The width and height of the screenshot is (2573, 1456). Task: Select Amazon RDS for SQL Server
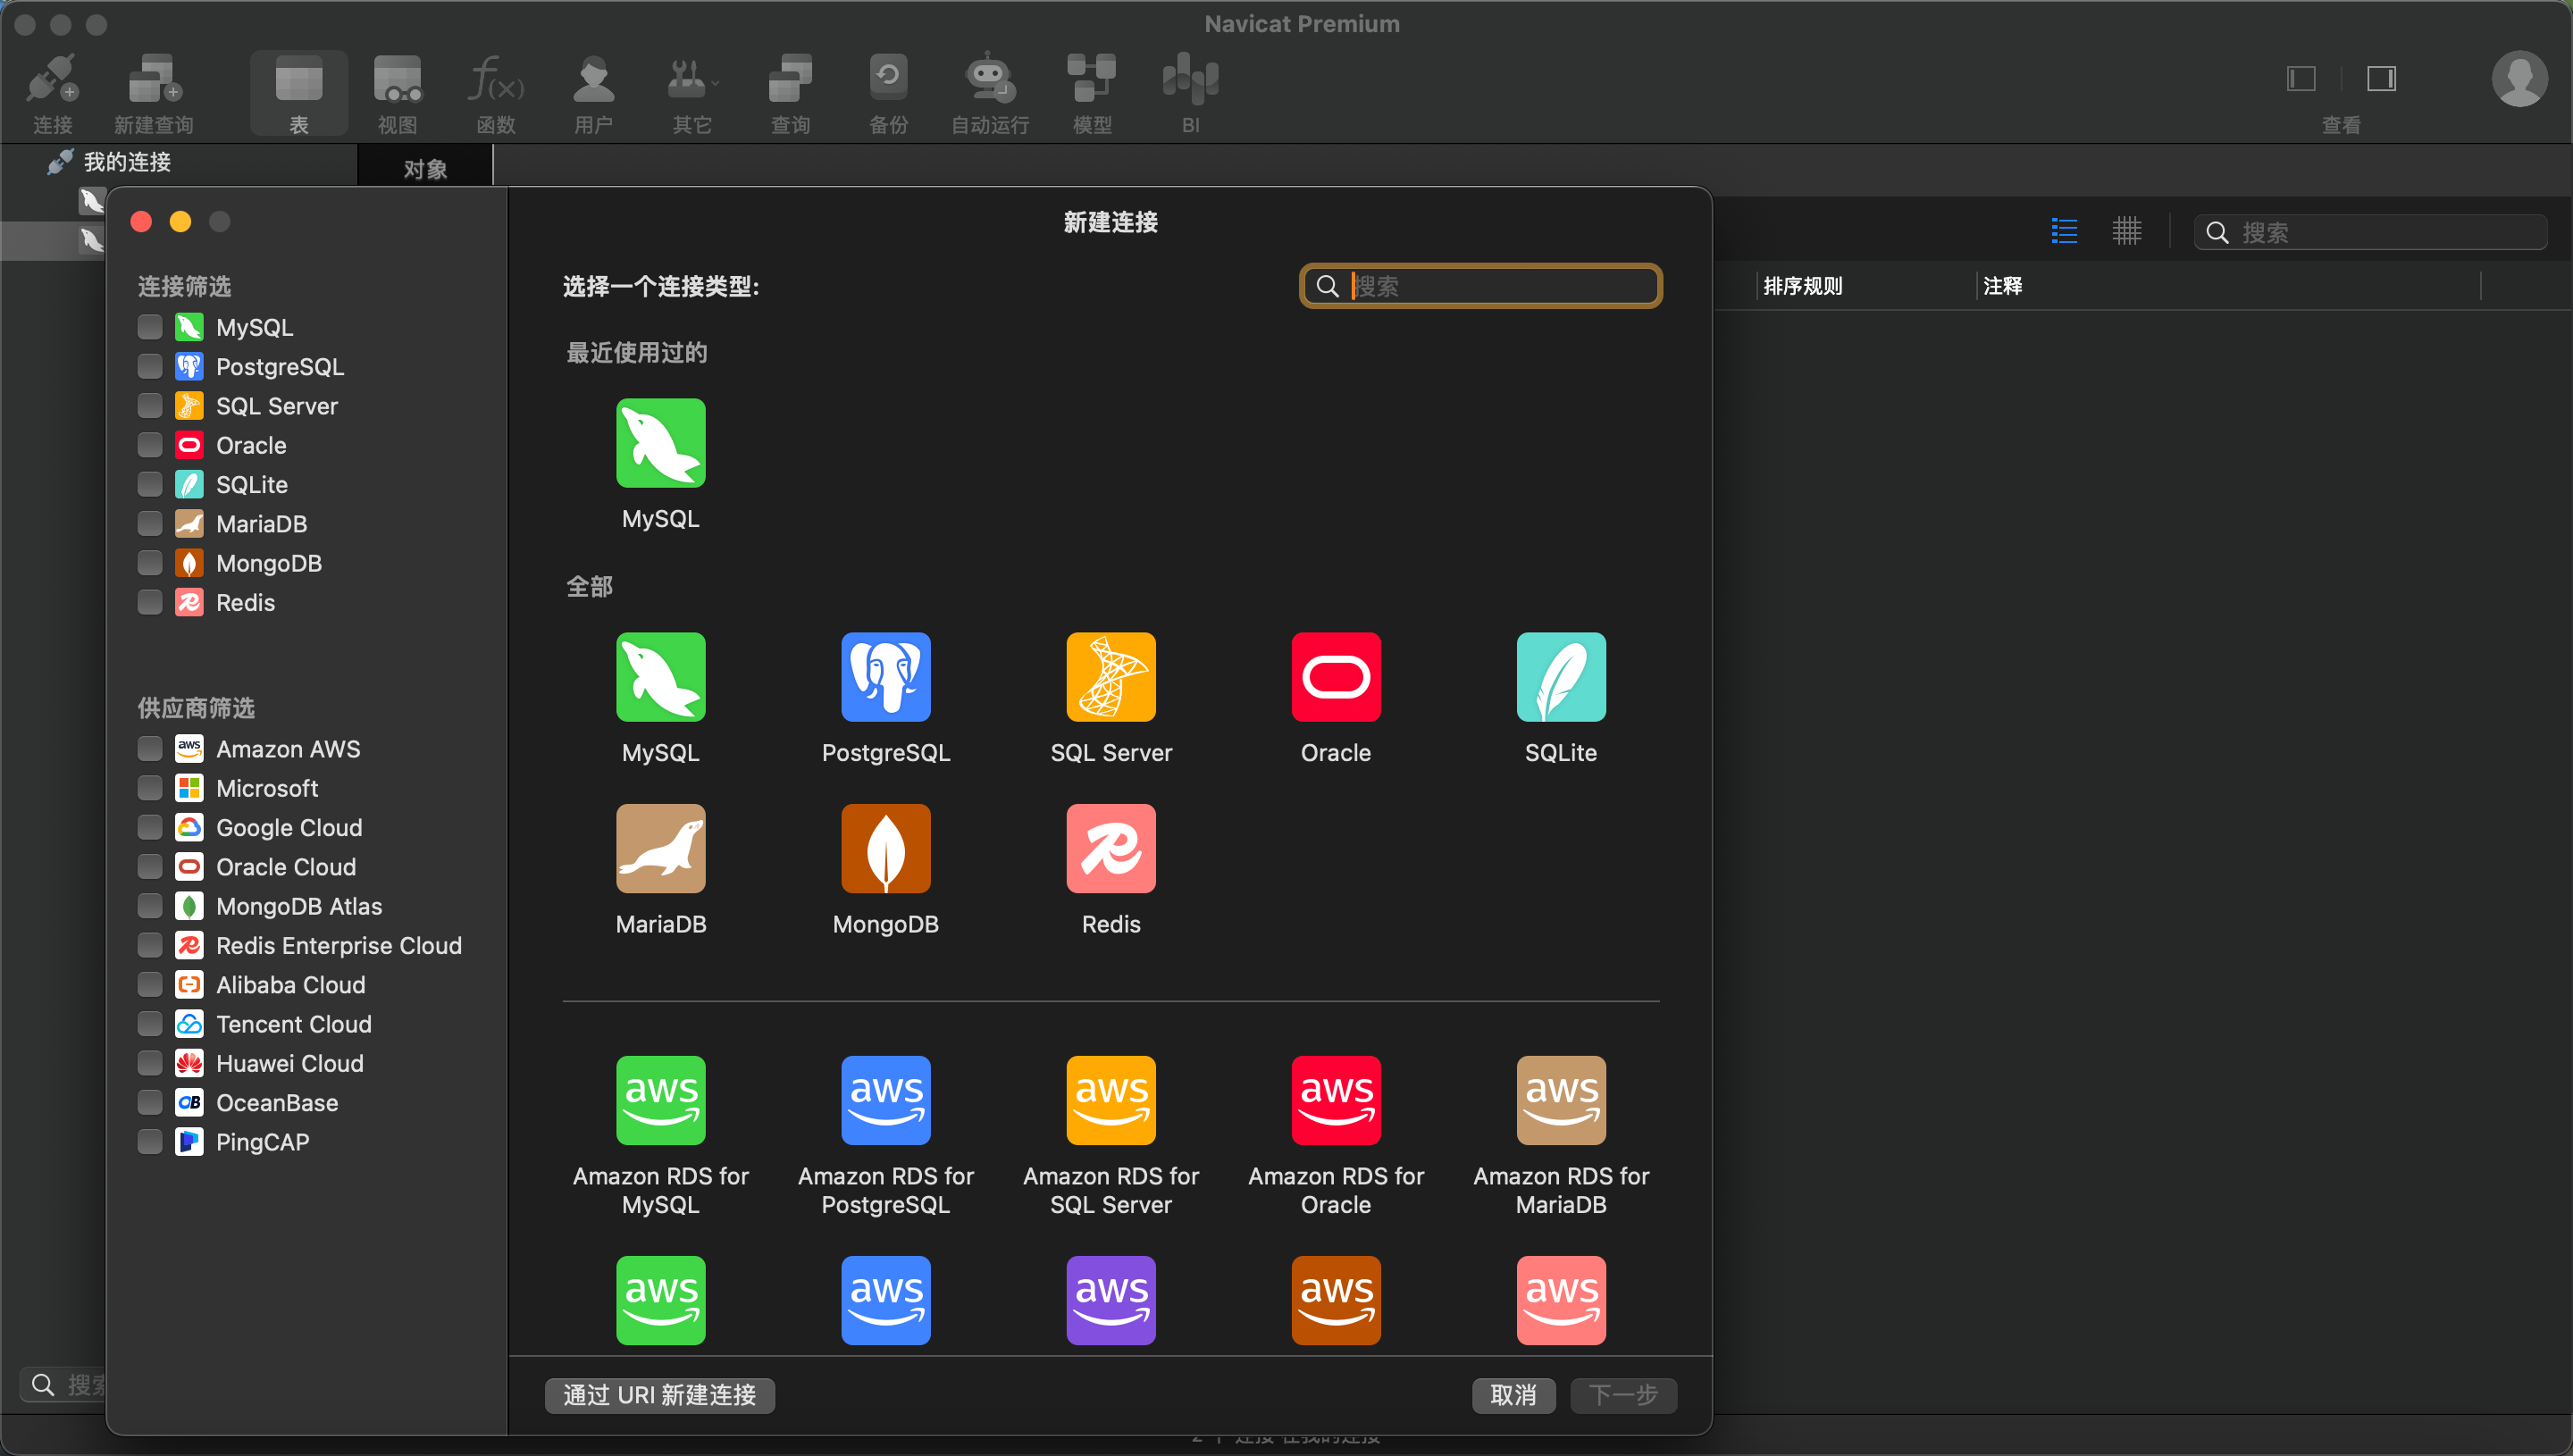1110,1099
